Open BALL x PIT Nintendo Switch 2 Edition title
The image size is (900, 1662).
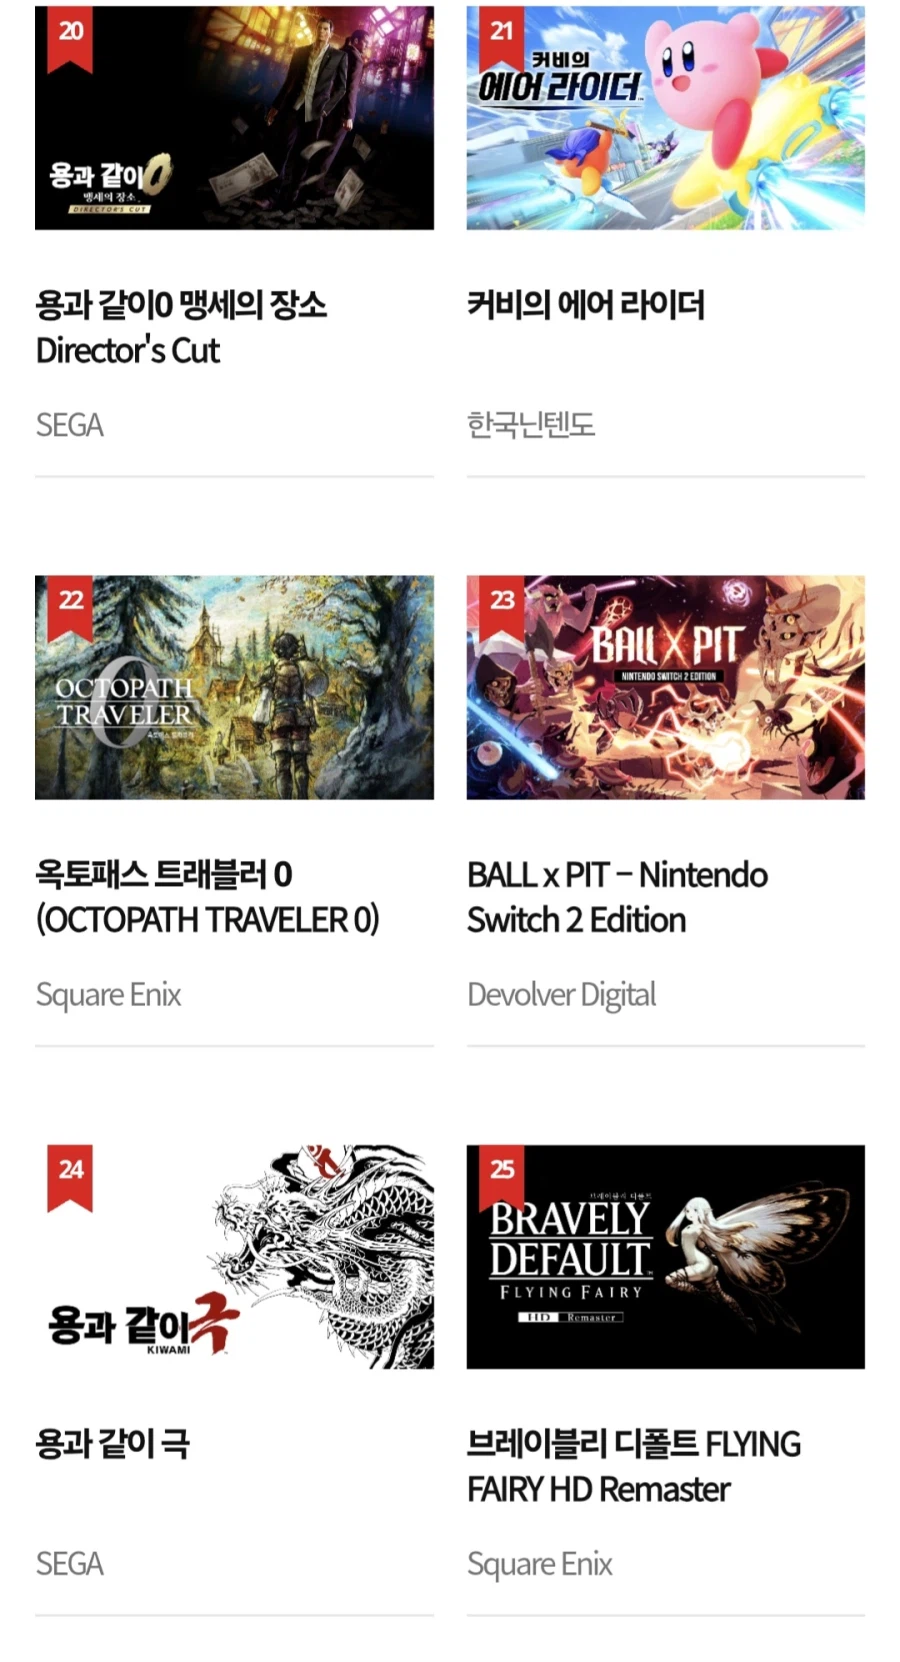pos(617,897)
